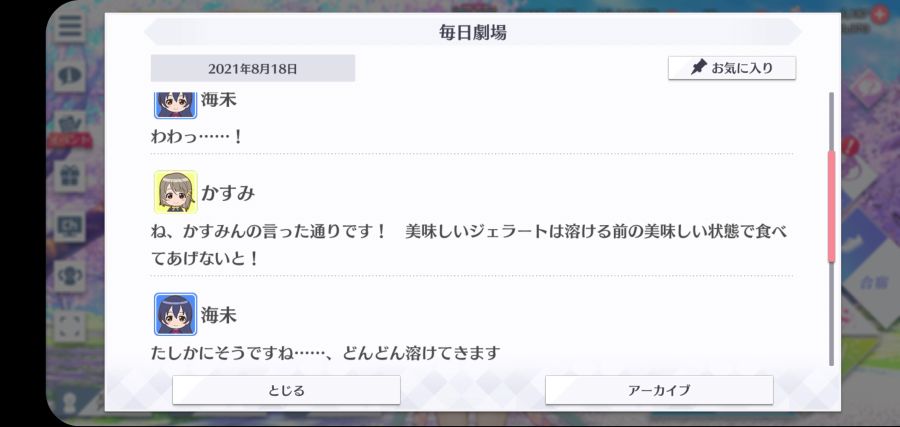Click the pin icon on お気に入り

[x=698, y=68]
